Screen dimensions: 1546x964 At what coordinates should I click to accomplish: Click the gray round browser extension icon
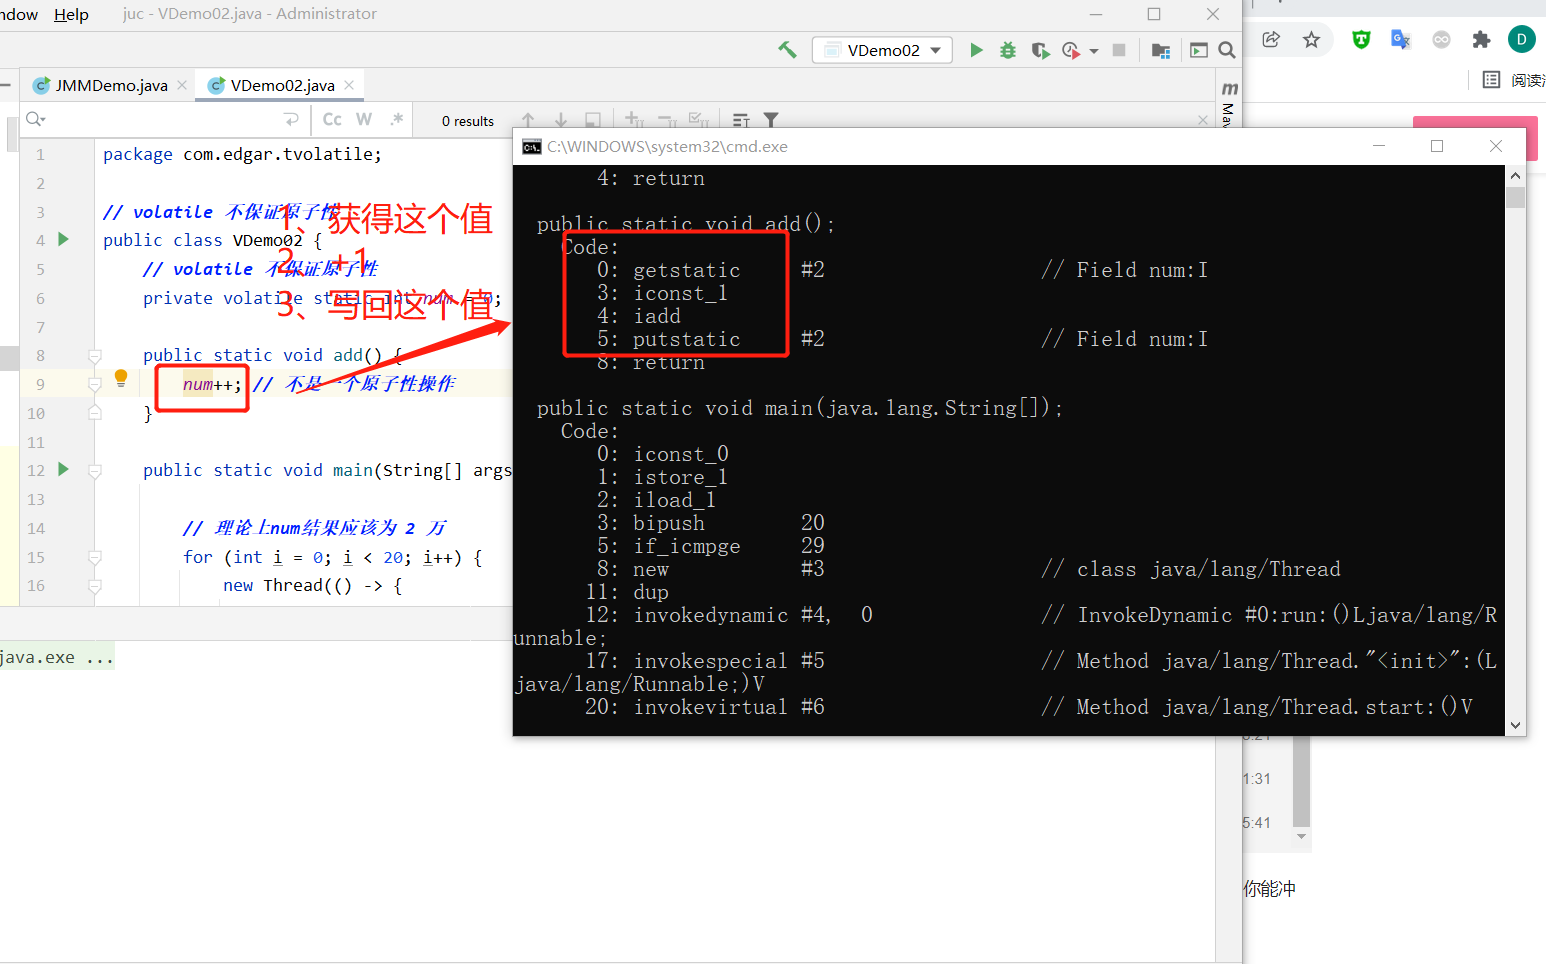tap(1441, 39)
